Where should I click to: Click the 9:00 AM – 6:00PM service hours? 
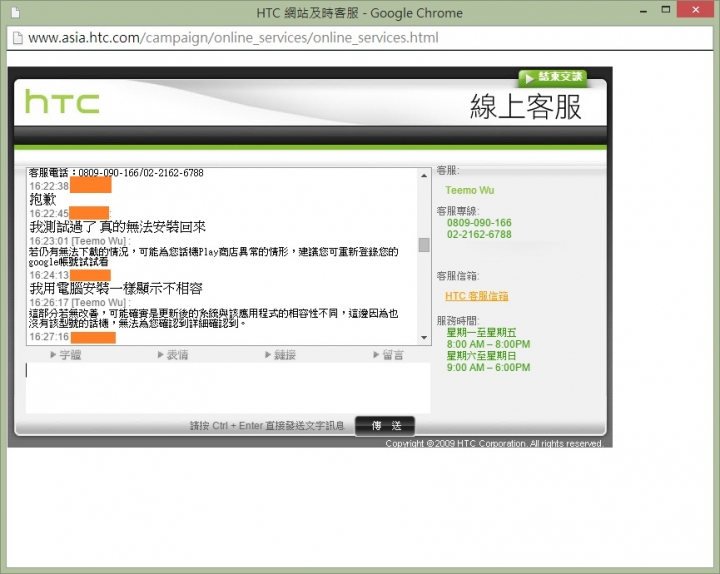pos(488,367)
